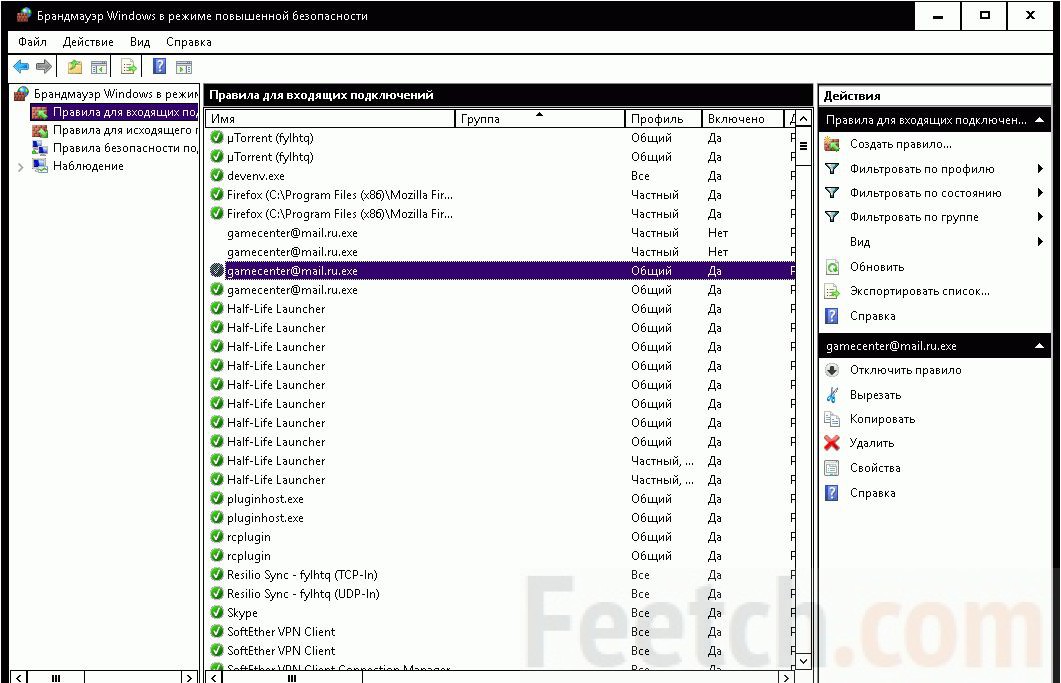Click the Создать правило icon in Actions

[832, 144]
